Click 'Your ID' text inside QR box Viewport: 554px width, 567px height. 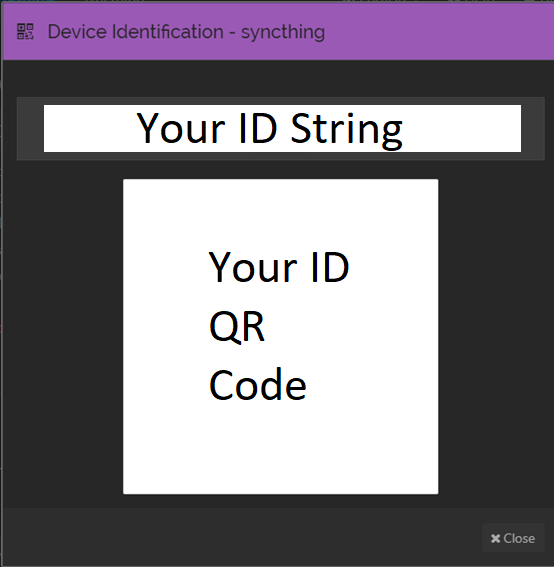(279, 267)
